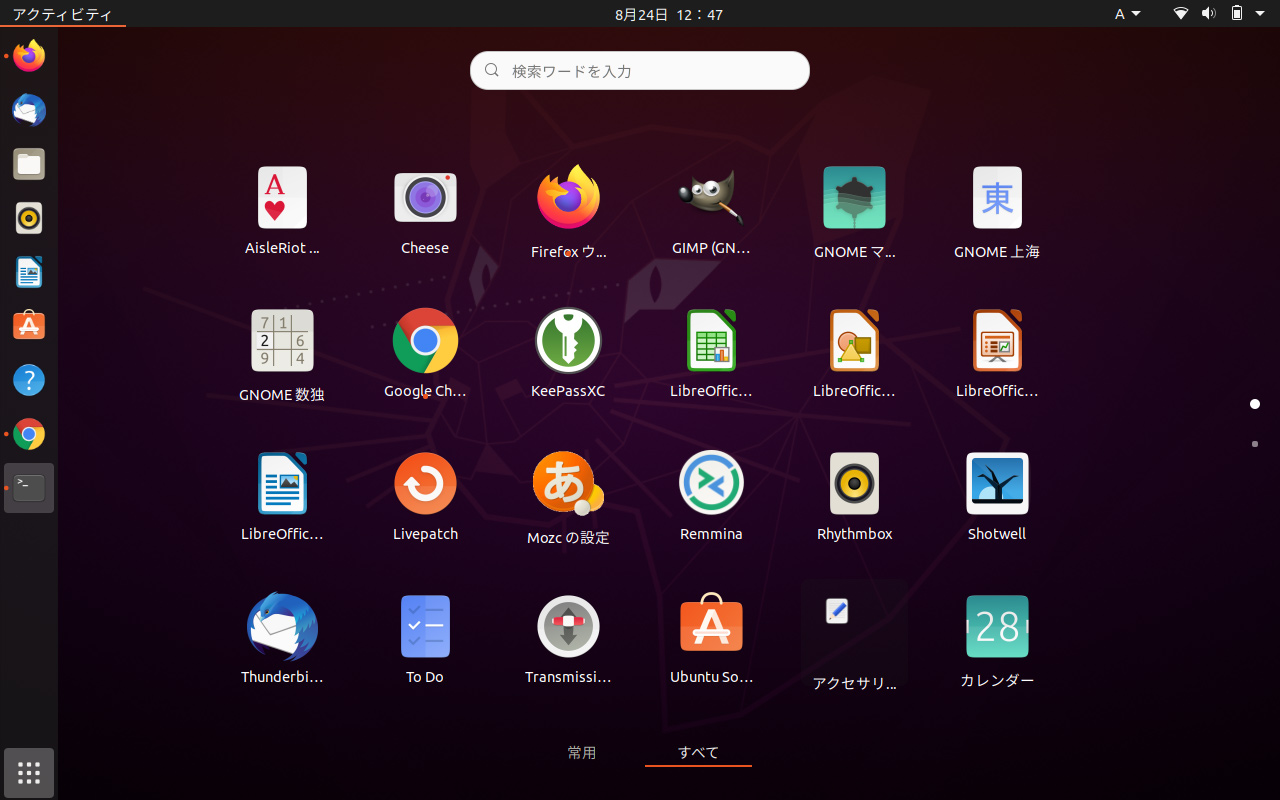Screen dimensions: 1280x800
Task: Open Thunderbird mail from the dock
Action: (29, 110)
